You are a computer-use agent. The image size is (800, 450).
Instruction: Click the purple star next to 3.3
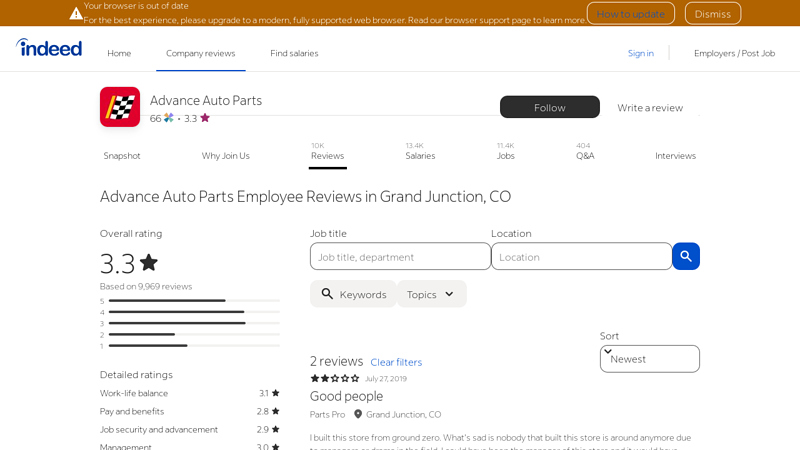tap(205, 118)
